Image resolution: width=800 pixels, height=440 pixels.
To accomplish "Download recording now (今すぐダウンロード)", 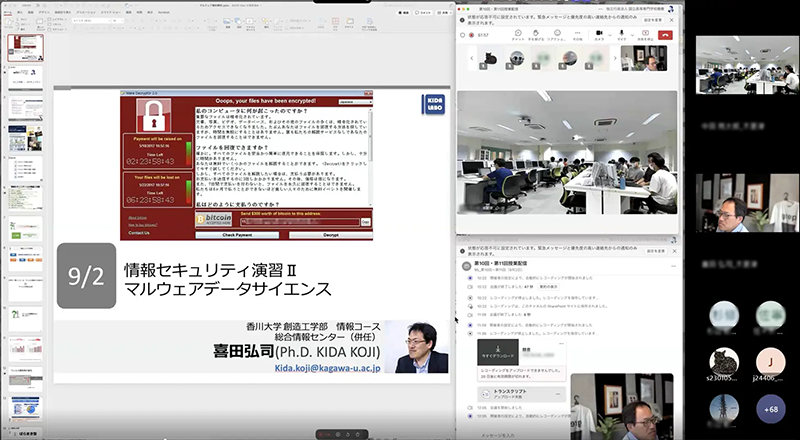I will (x=497, y=353).
